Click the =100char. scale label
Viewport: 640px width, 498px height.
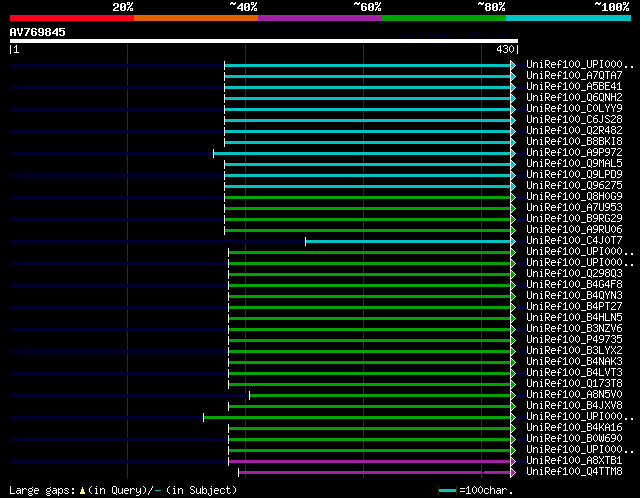coord(486,490)
